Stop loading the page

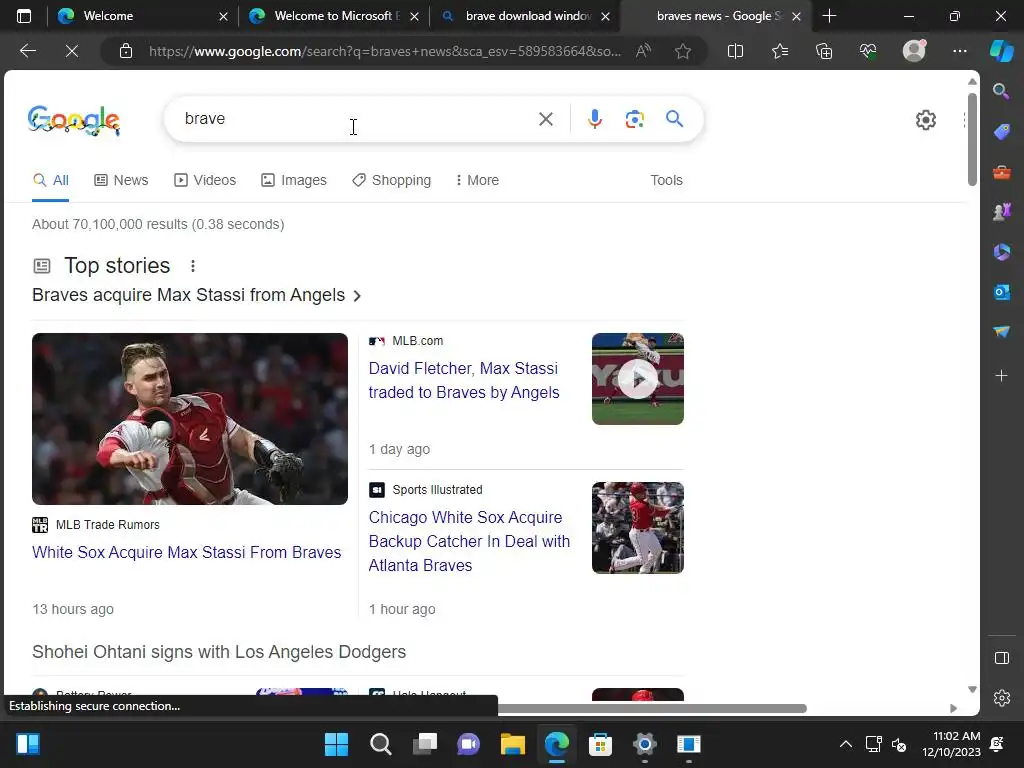pos(72,51)
